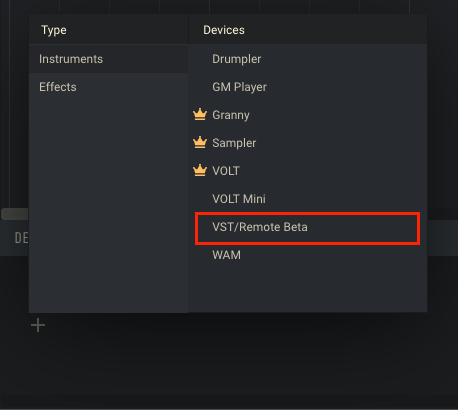
Task: Pick the Granny instrument entry
Action: 308,115
